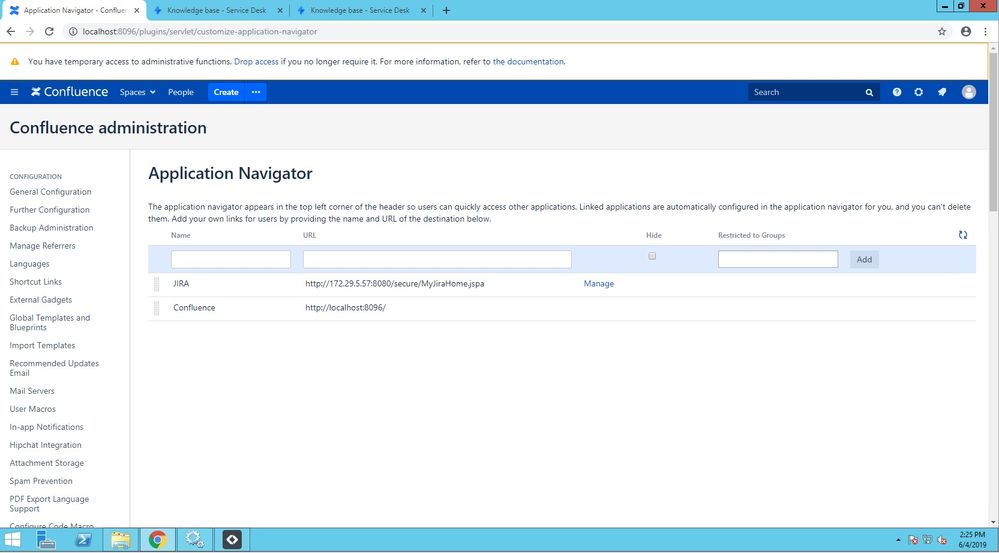999x553 pixels.
Task: Open Attachment Storage in the sidebar
Action: pos(47,463)
